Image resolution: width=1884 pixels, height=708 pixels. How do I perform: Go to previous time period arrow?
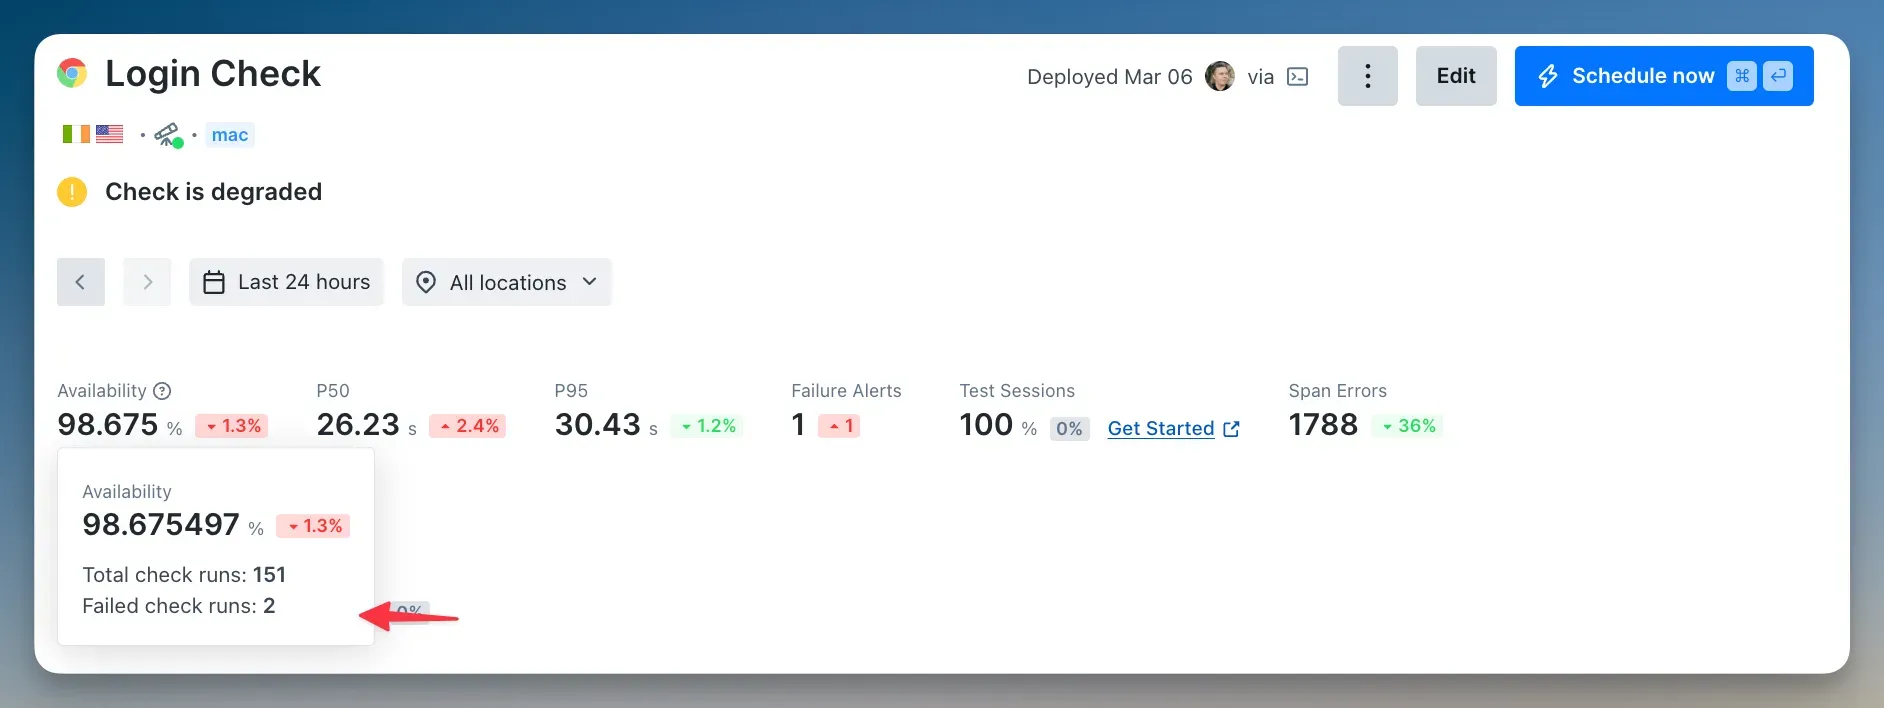tap(81, 282)
